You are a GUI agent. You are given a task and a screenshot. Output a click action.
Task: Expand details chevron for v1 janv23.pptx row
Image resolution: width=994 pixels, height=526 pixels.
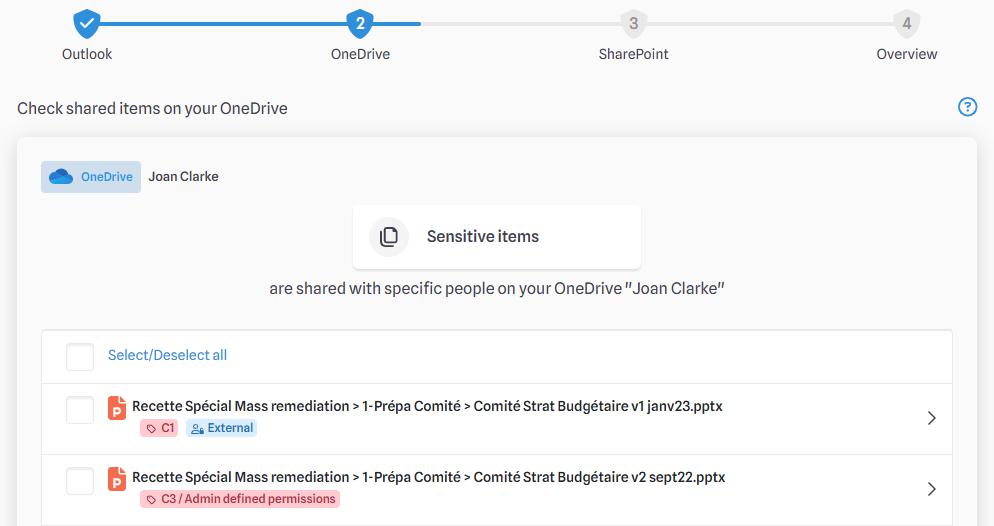(x=931, y=418)
